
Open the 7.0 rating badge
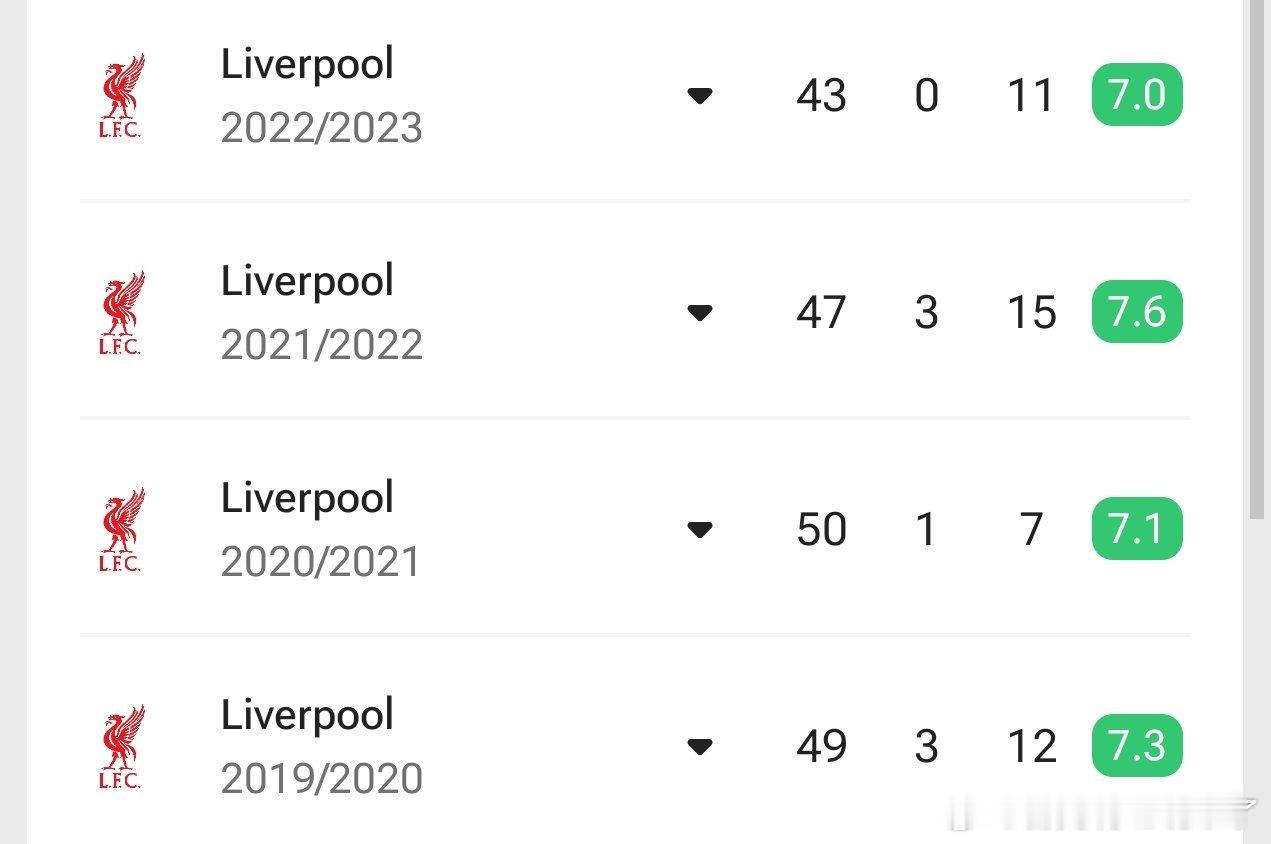click(x=1137, y=96)
